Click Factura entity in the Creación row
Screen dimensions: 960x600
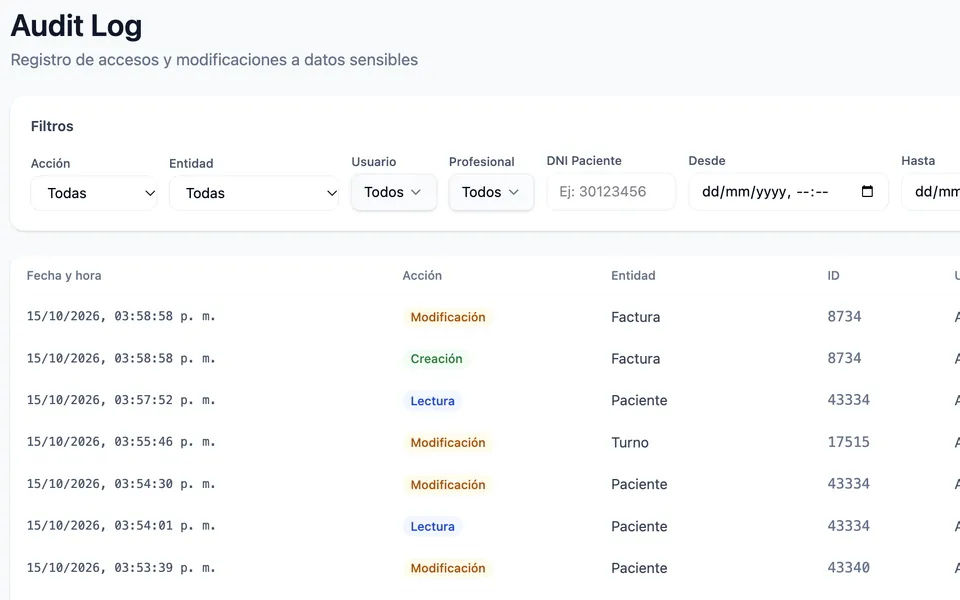(636, 359)
